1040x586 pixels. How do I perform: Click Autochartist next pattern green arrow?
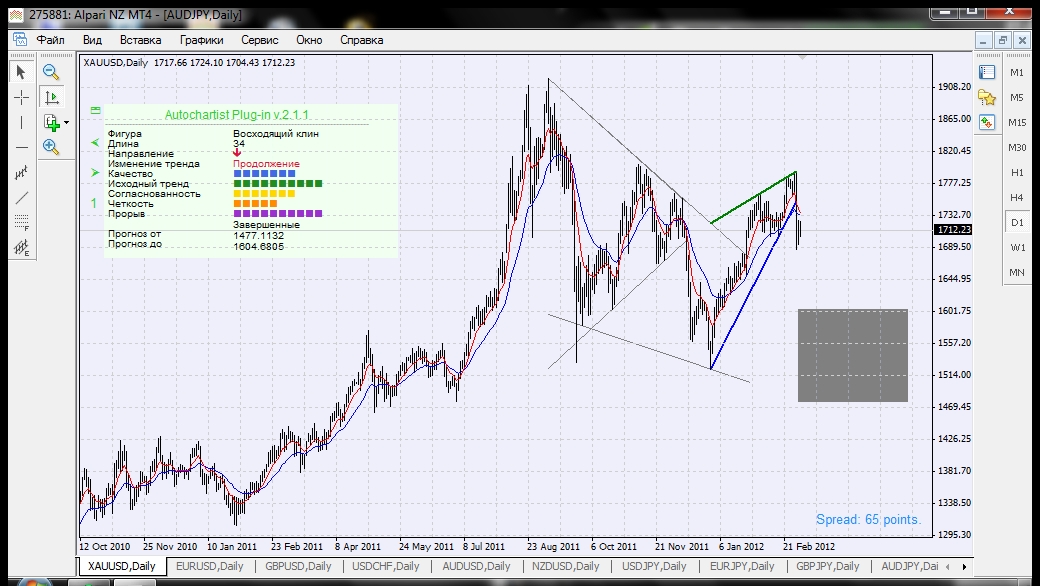click(x=95, y=173)
